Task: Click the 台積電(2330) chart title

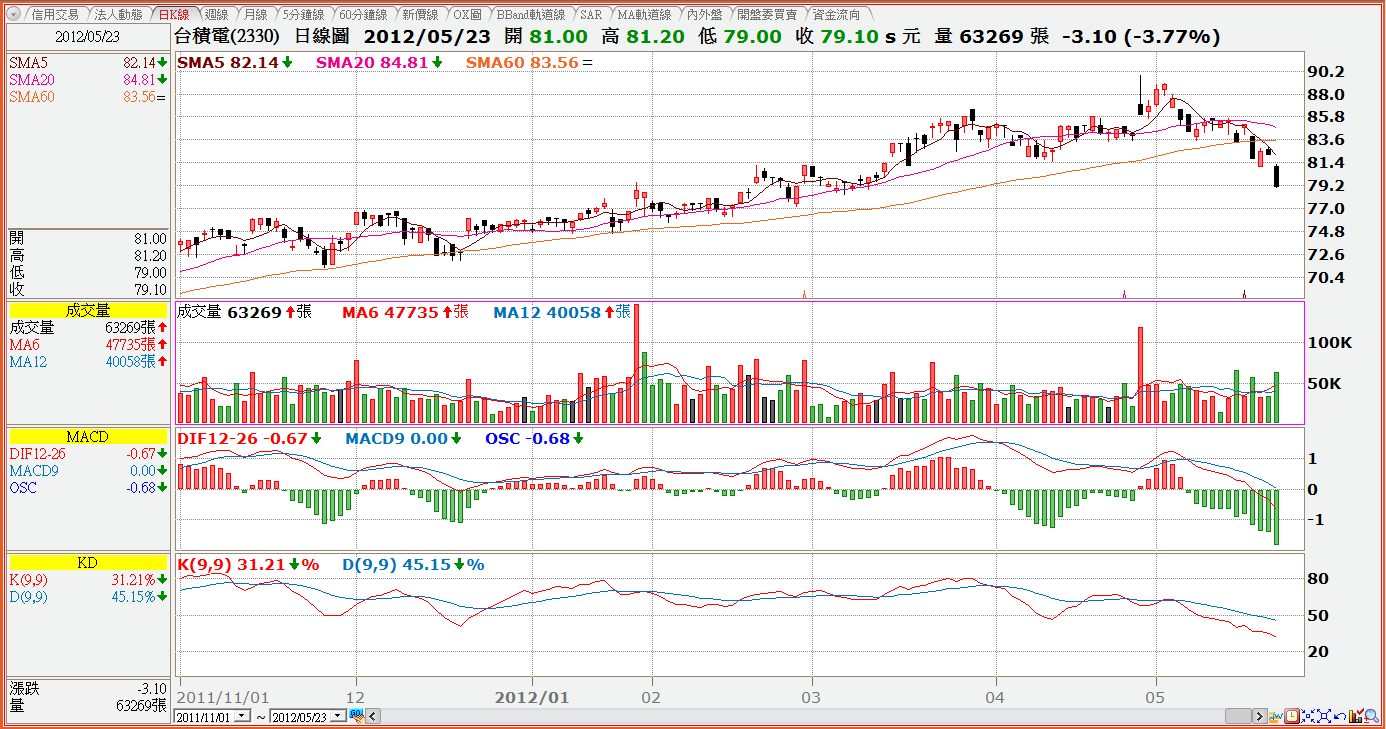Action: tap(226, 36)
